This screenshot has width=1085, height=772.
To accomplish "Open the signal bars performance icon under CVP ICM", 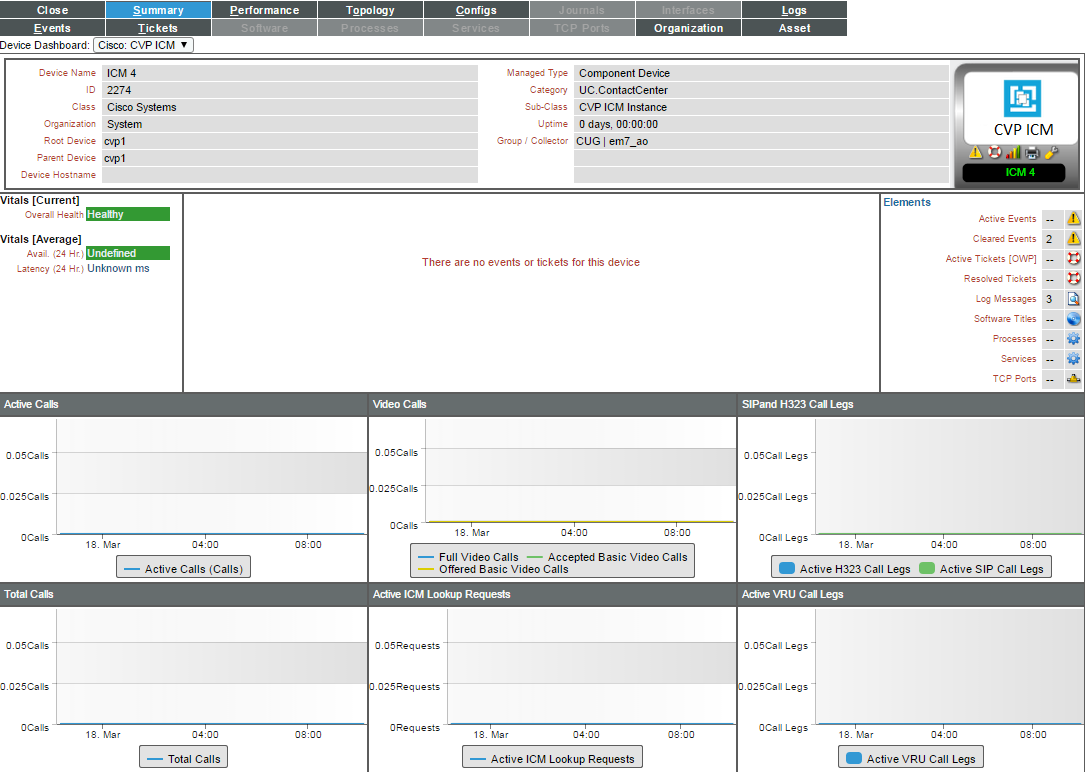I will pos(1013,152).
